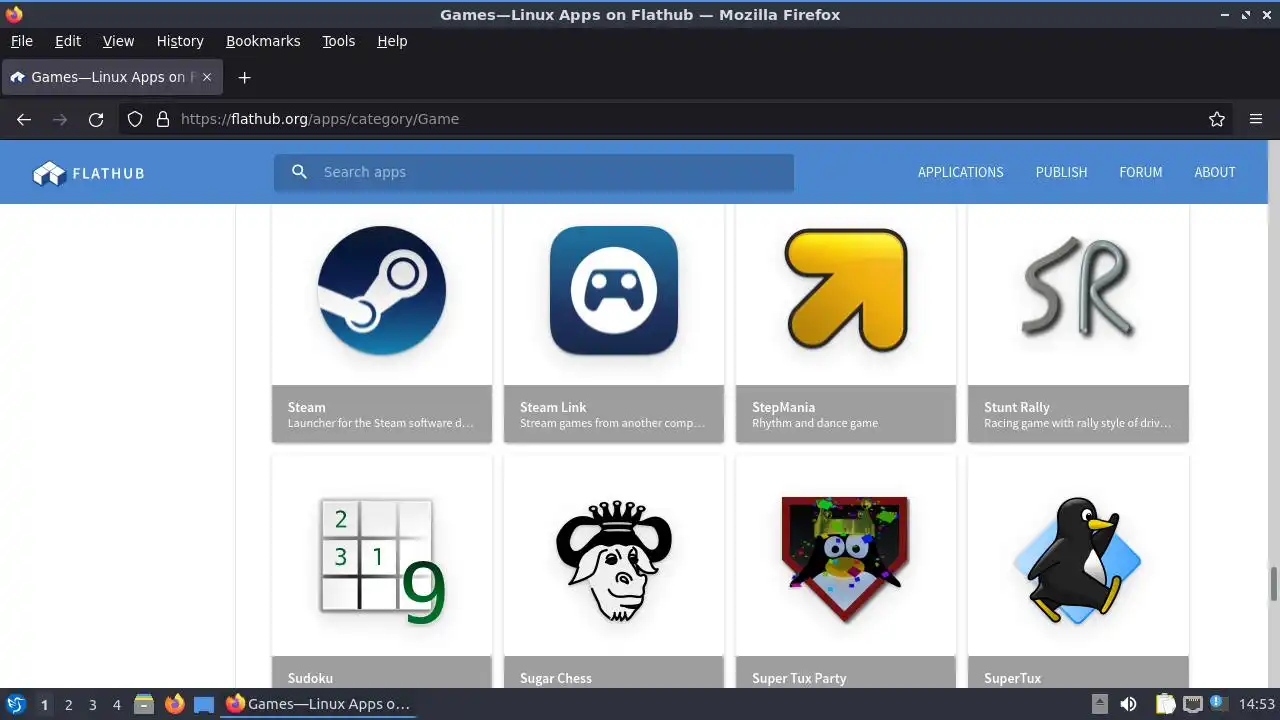Viewport: 1280px width, 720px height.
Task: Open the Stunt Rally SR icon
Action: click(1078, 287)
